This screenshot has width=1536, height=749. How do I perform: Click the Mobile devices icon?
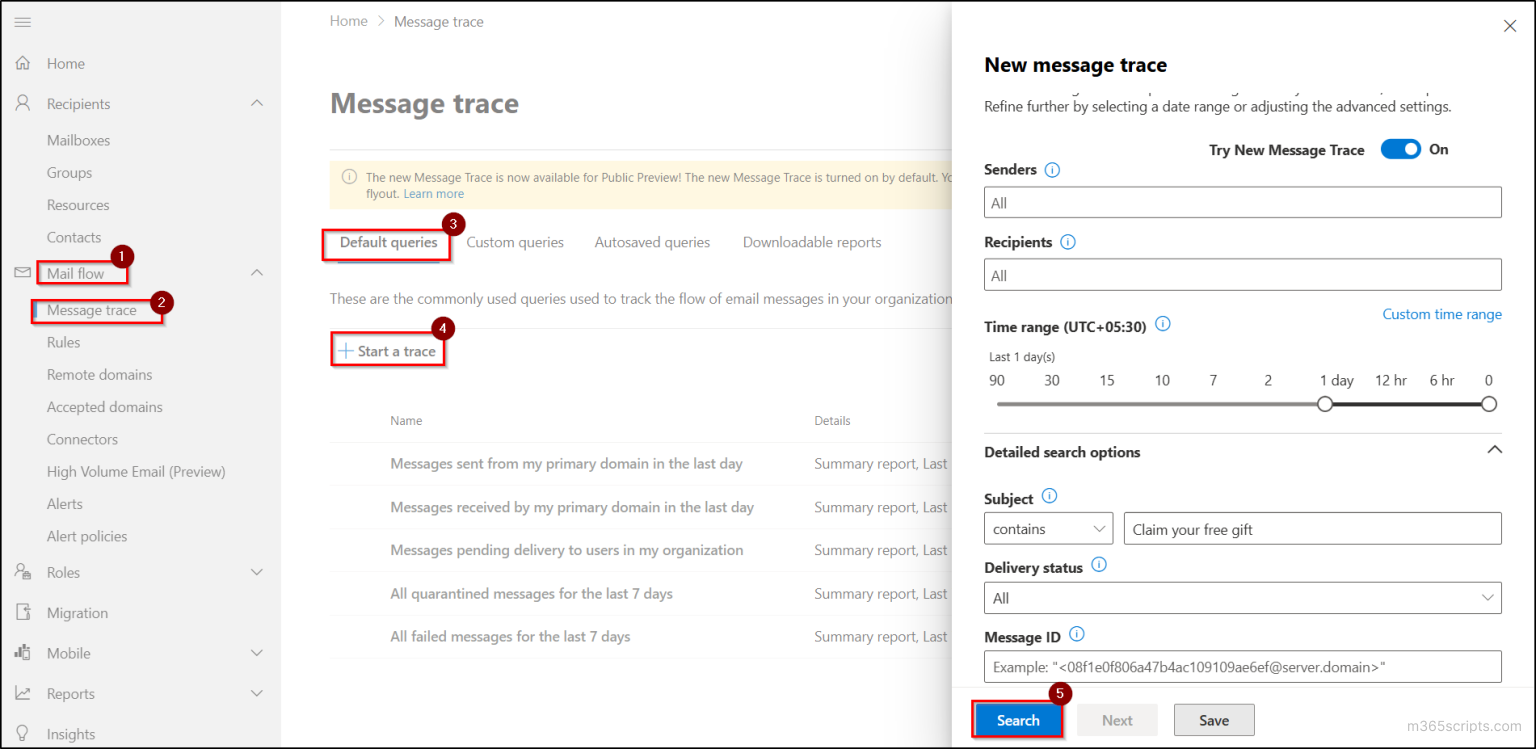click(22, 652)
